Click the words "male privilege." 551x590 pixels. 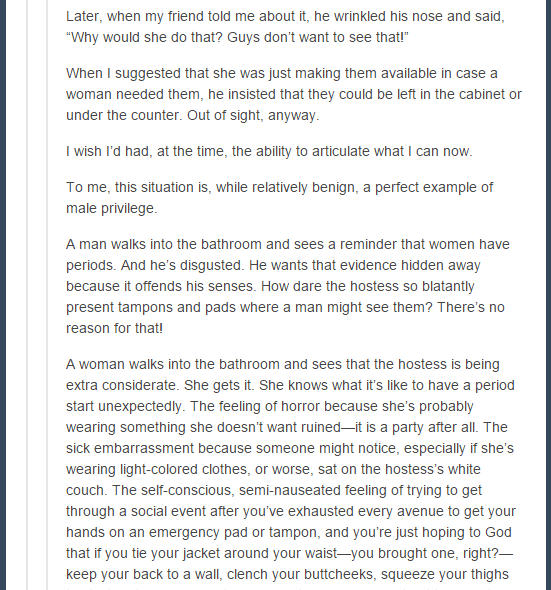pyautogui.click(x=111, y=208)
